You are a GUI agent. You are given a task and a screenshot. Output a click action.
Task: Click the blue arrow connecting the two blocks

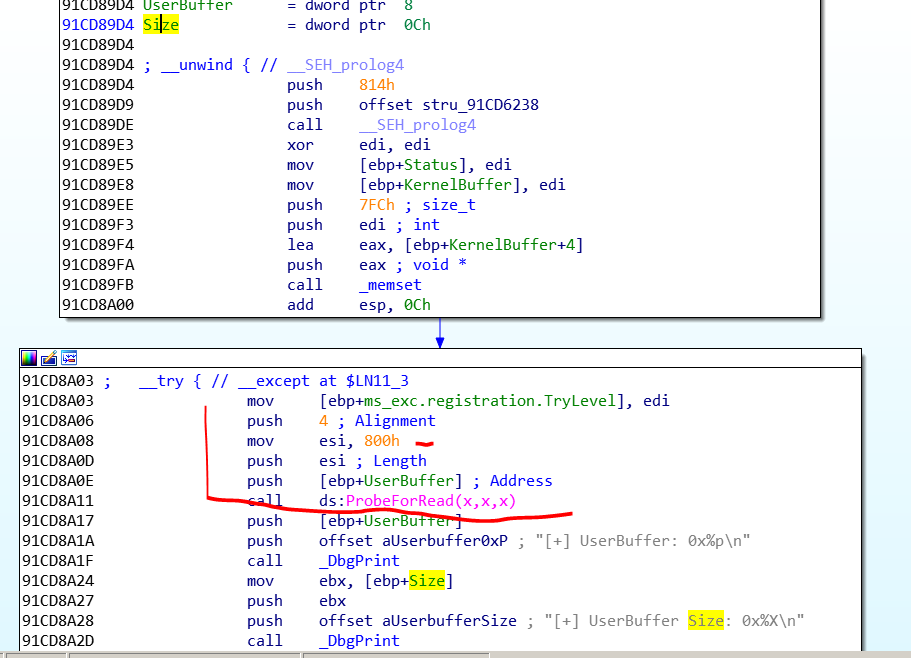pyautogui.click(x=439, y=333)
